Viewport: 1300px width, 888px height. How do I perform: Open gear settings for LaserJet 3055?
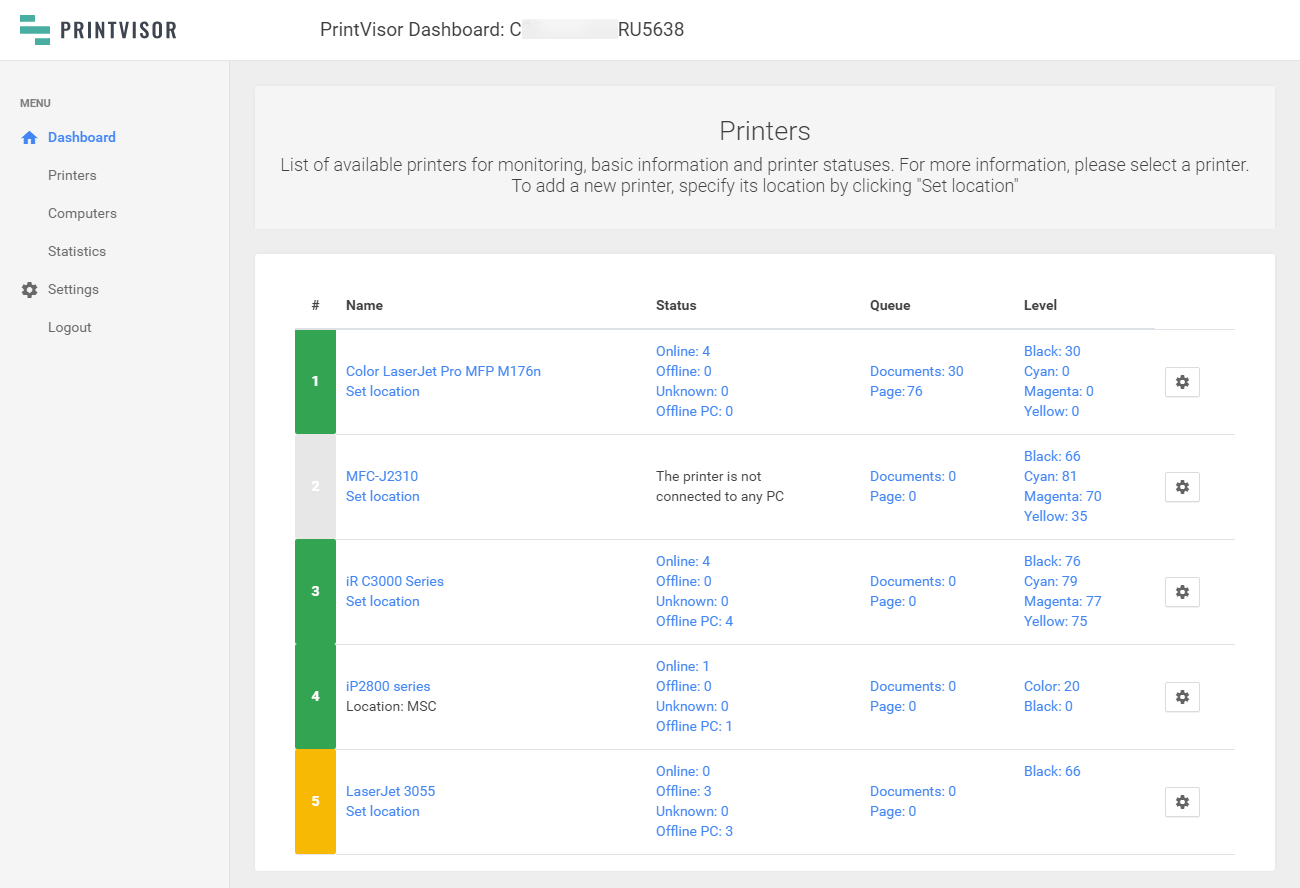(1182, 802)
